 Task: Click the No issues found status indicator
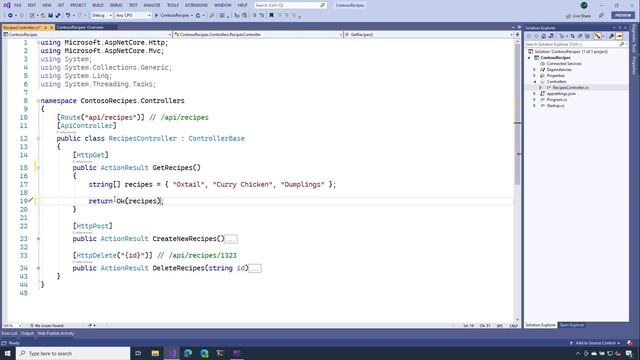click(47, 326)
